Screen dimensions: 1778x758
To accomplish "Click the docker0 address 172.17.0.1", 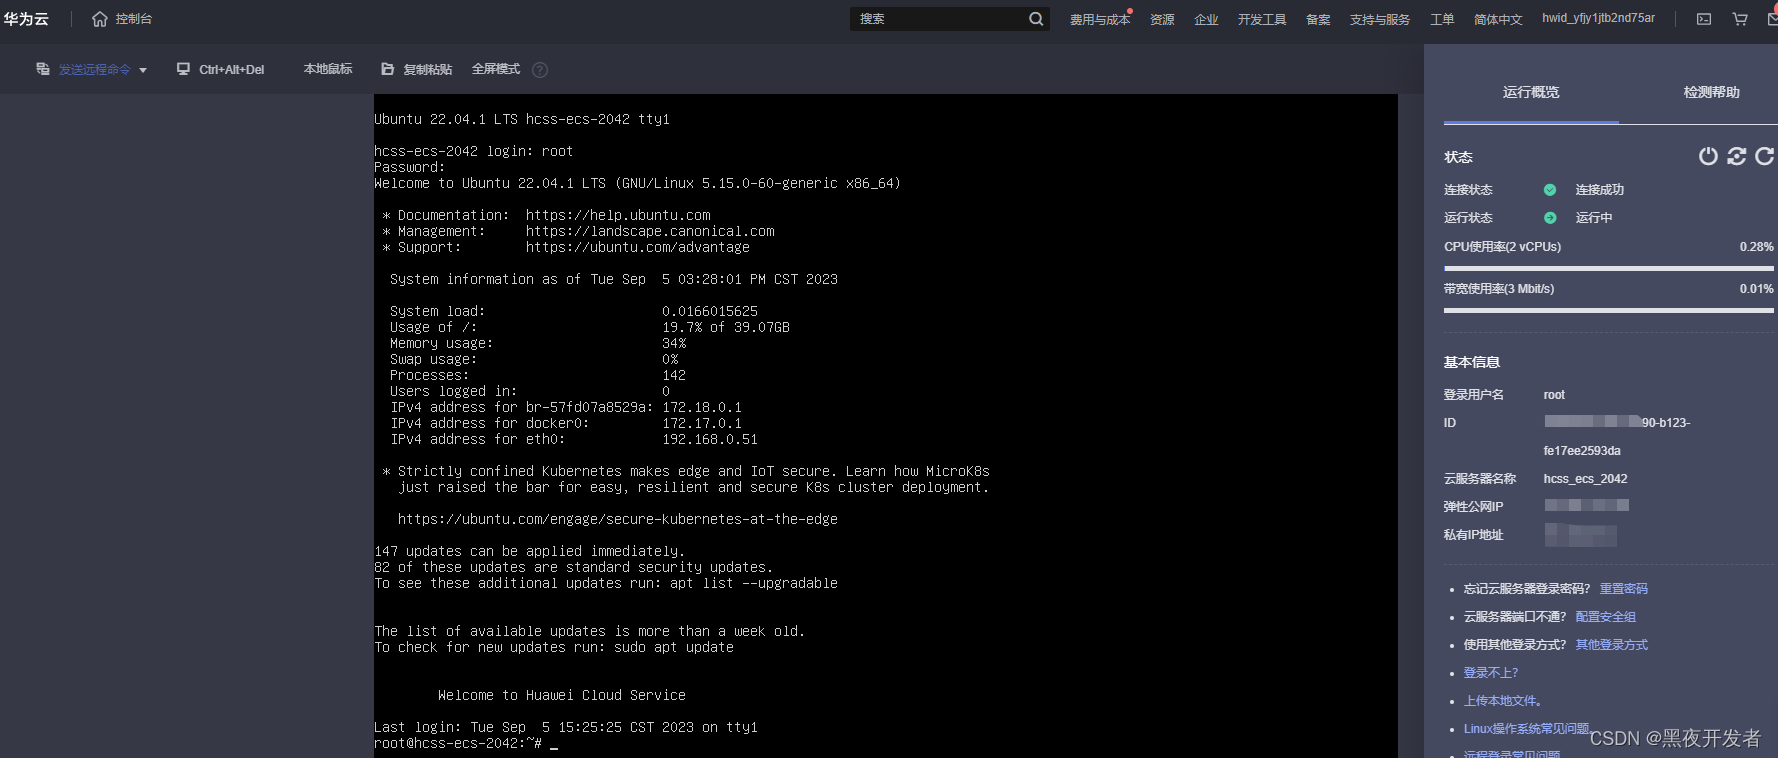I will pos(702,423).
